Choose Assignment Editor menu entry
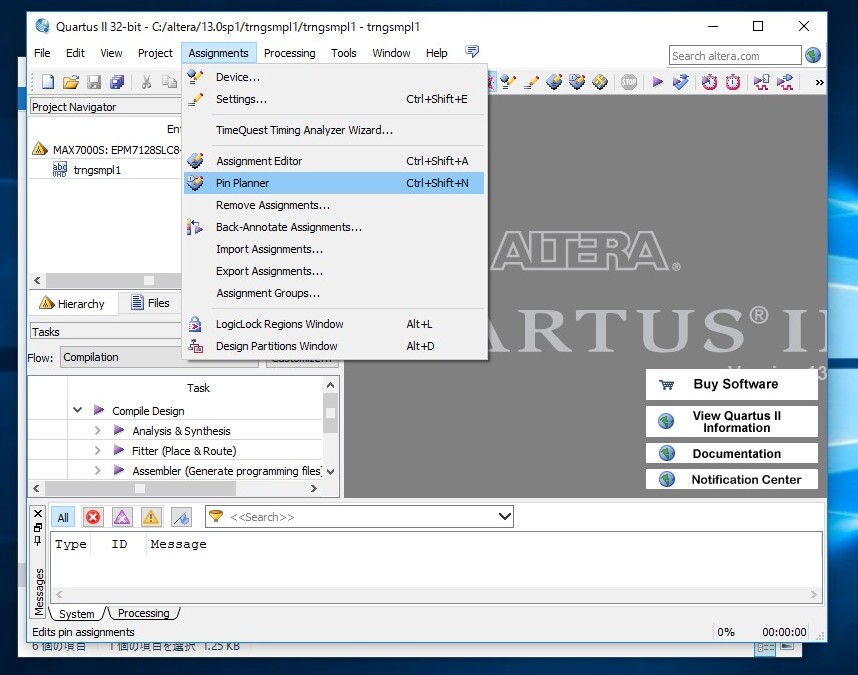The height and width of the screenshot is (675, 858). pyautogui.click(x=334, y=161)
